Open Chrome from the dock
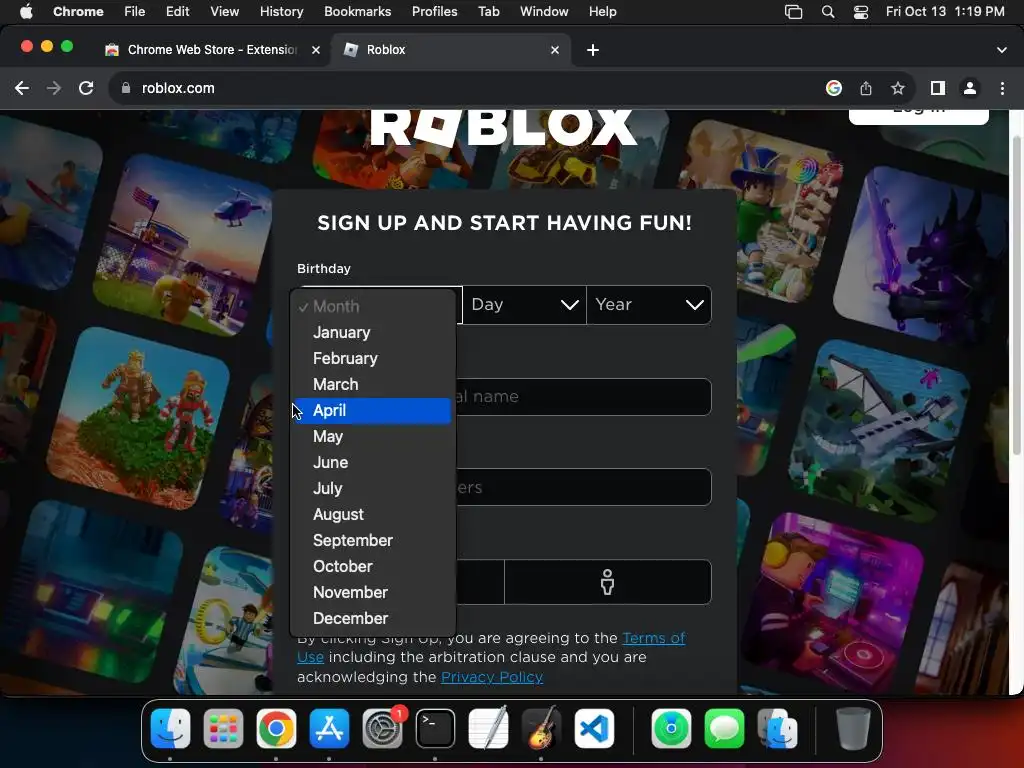The image size is (1024, 768). coord(276,728)
